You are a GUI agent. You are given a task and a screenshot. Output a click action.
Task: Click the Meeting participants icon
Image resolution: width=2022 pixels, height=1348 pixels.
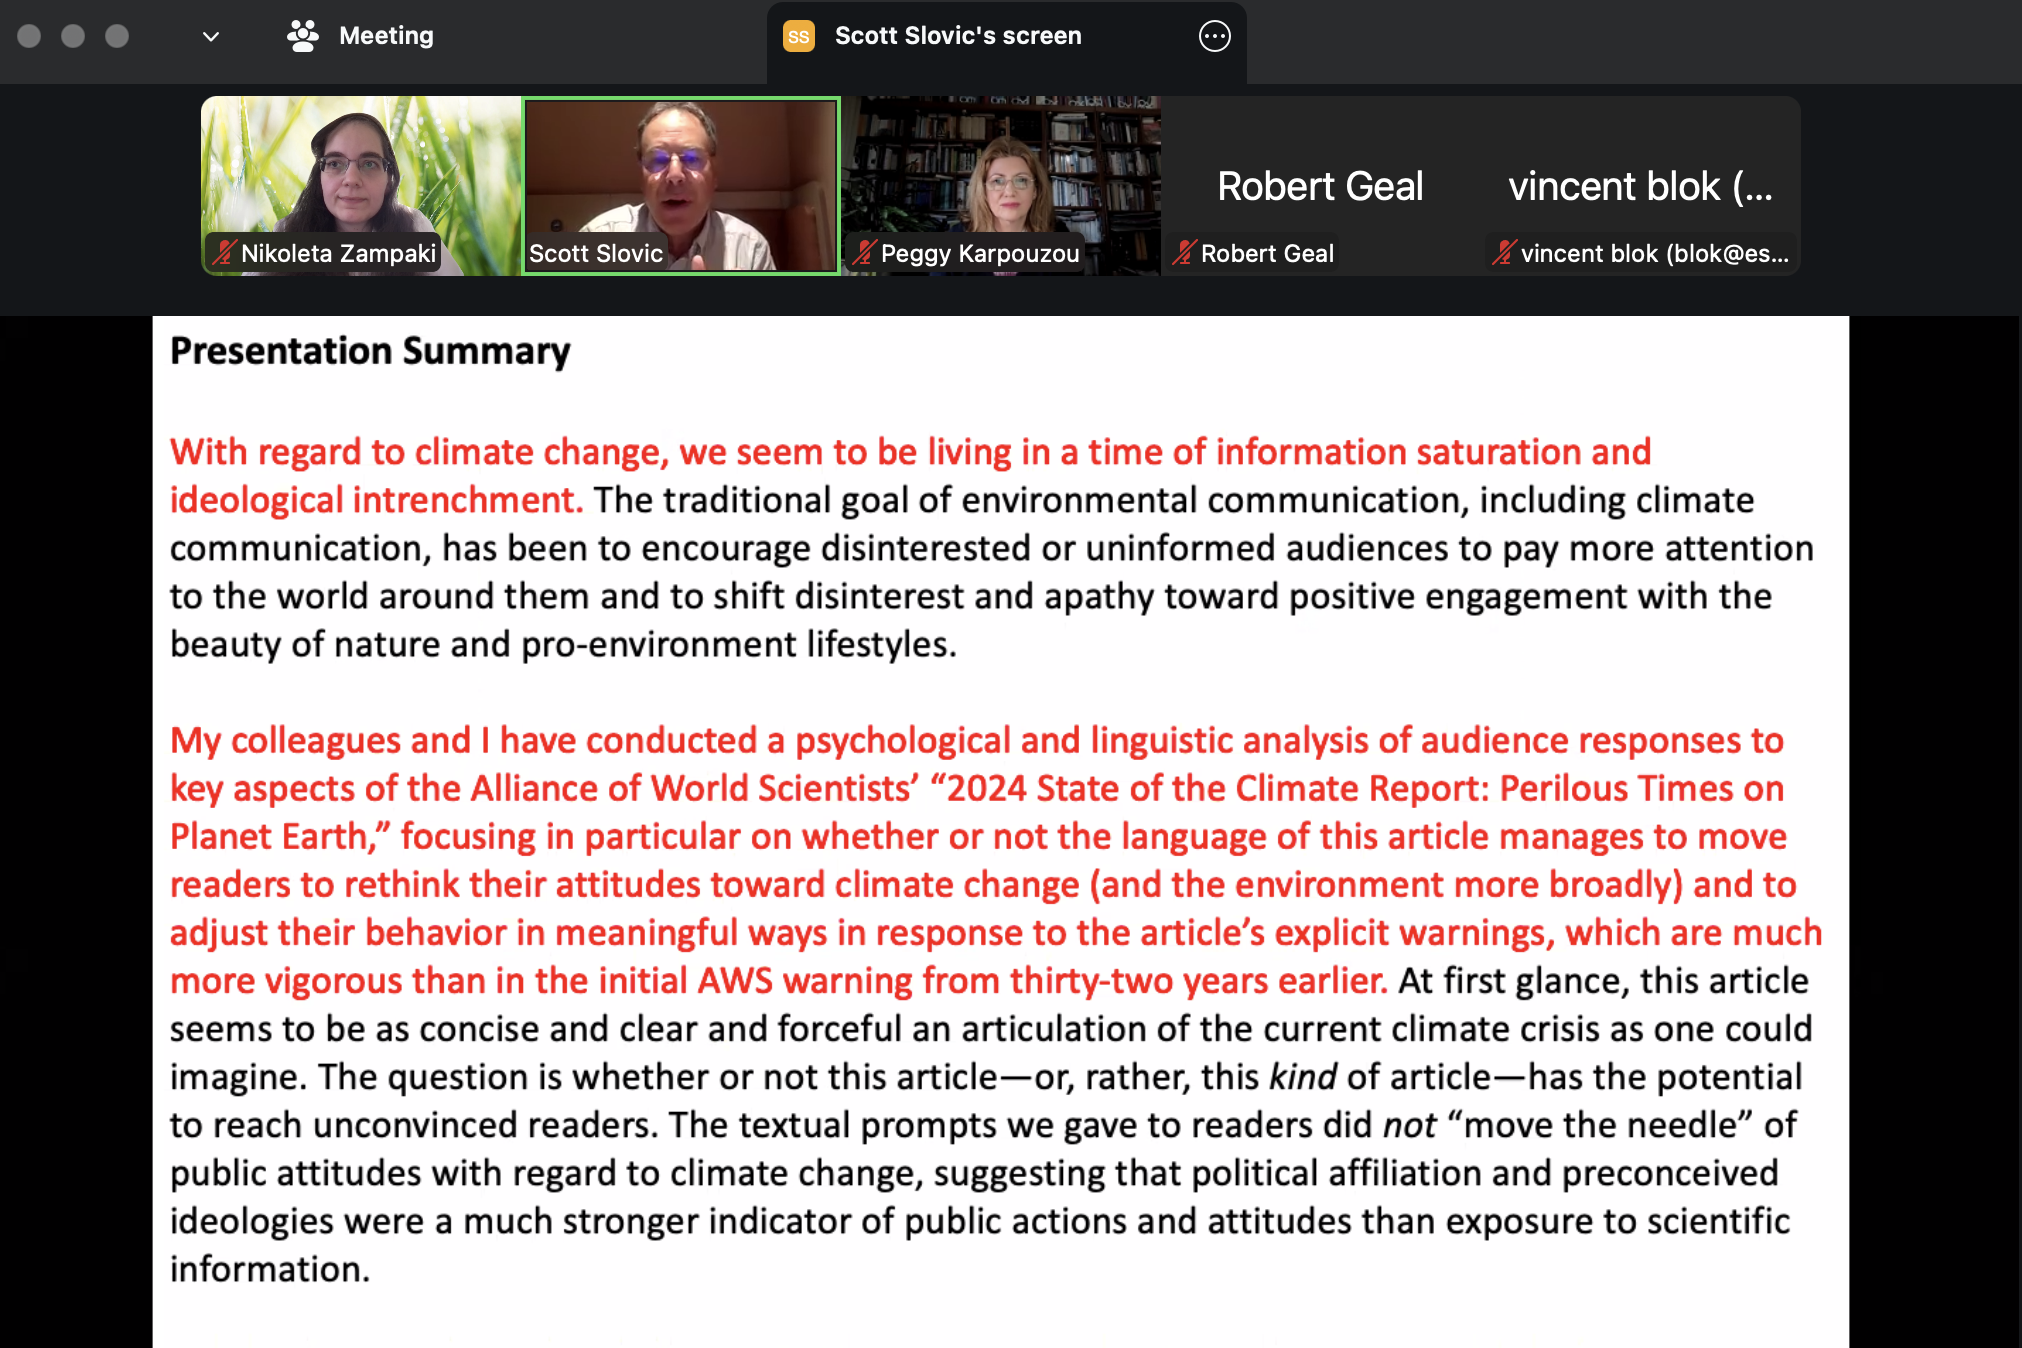pos(302,36)
